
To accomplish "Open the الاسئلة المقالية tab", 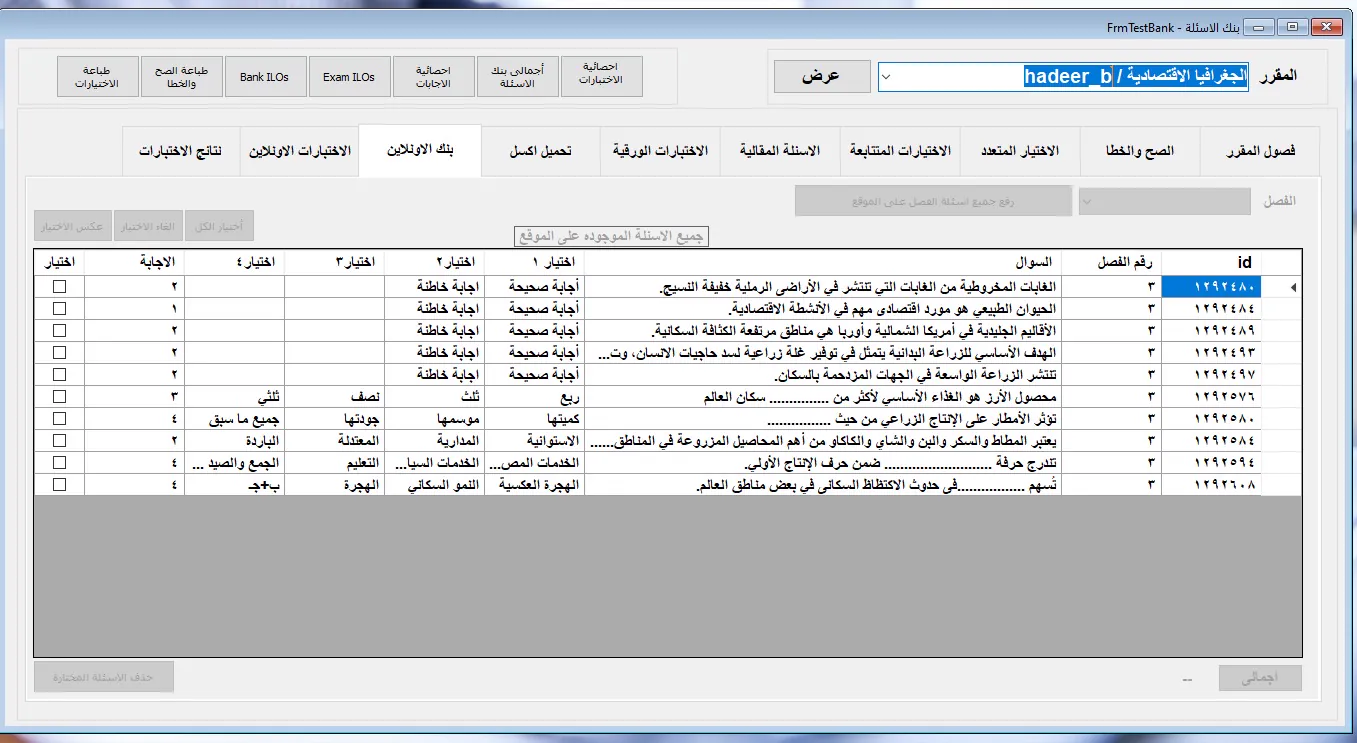I will pyautogui.click(x=780, y=151).
